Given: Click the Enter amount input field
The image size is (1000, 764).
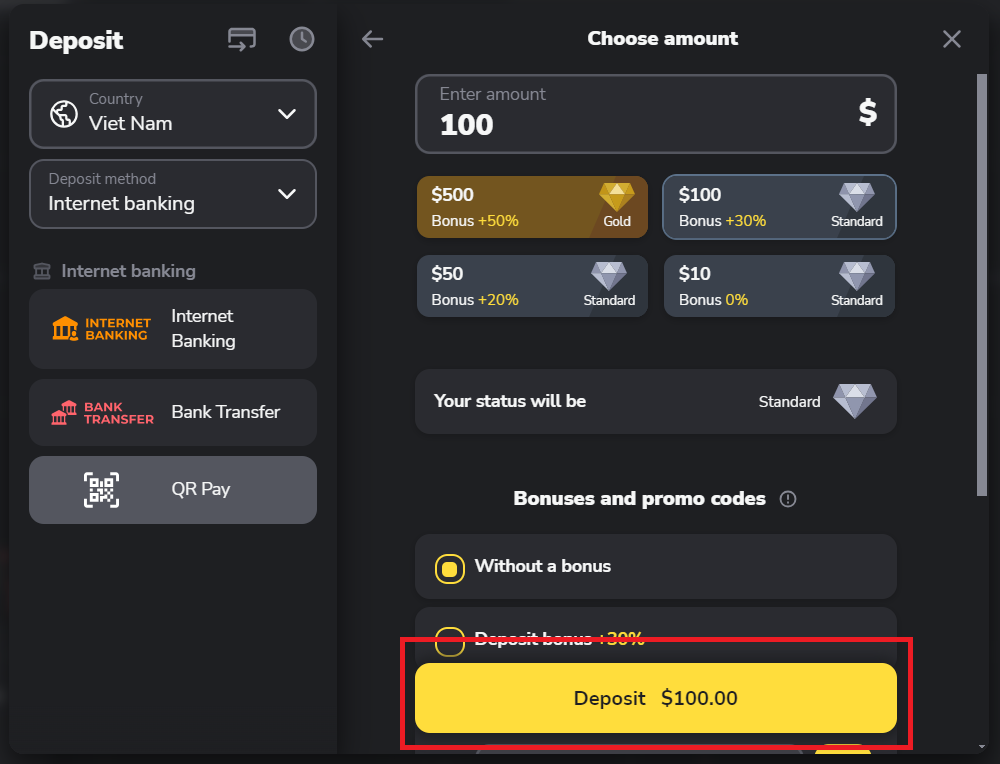Looking at the screenshot, I should [640, 114].
